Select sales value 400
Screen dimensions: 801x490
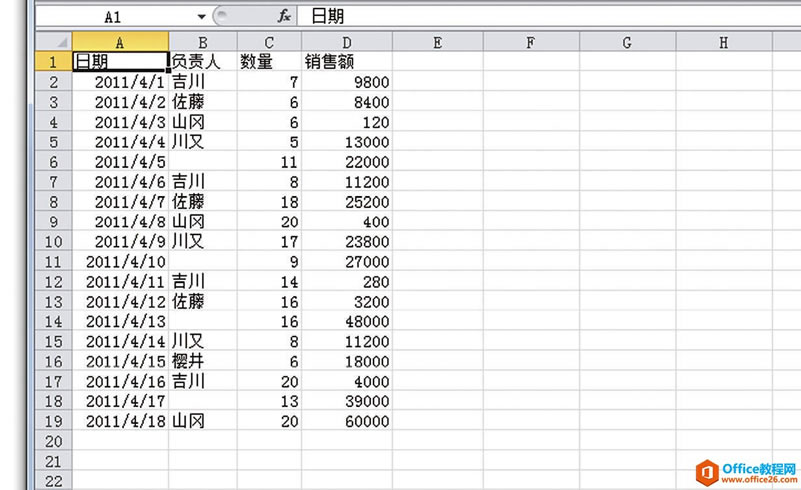(347, 222)
